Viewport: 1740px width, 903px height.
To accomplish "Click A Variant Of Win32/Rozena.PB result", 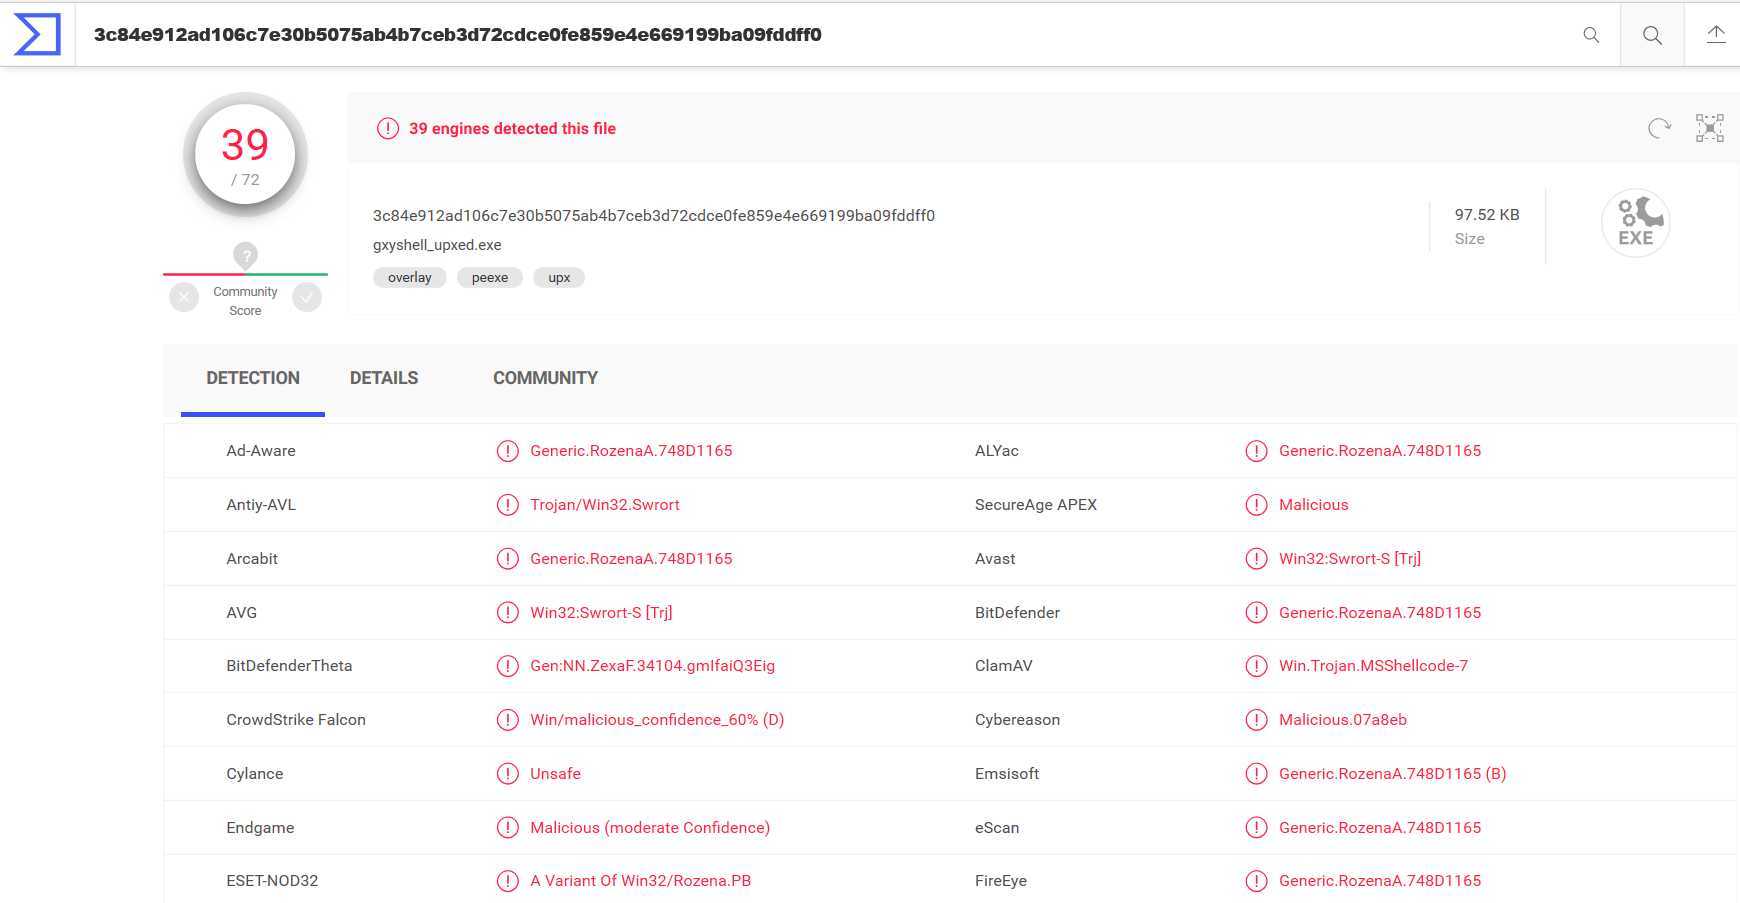I will click(640, 881).
